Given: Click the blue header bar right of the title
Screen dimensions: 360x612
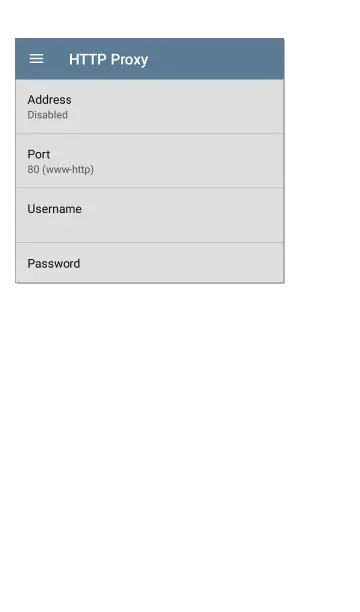Looking at the screenshot, I should click(x=217, y=59).
